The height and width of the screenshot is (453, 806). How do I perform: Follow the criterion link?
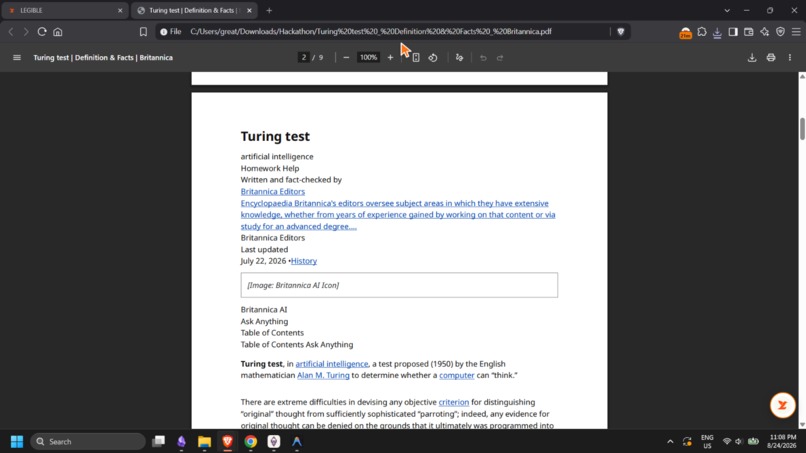[x=453, y=402]
